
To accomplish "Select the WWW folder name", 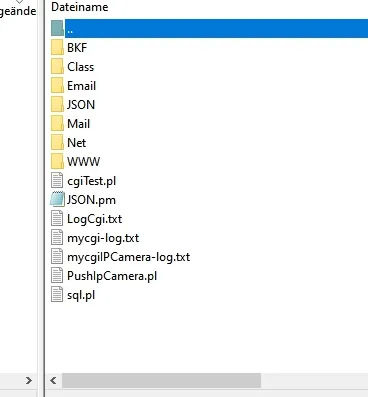I will tap(83, 162).
